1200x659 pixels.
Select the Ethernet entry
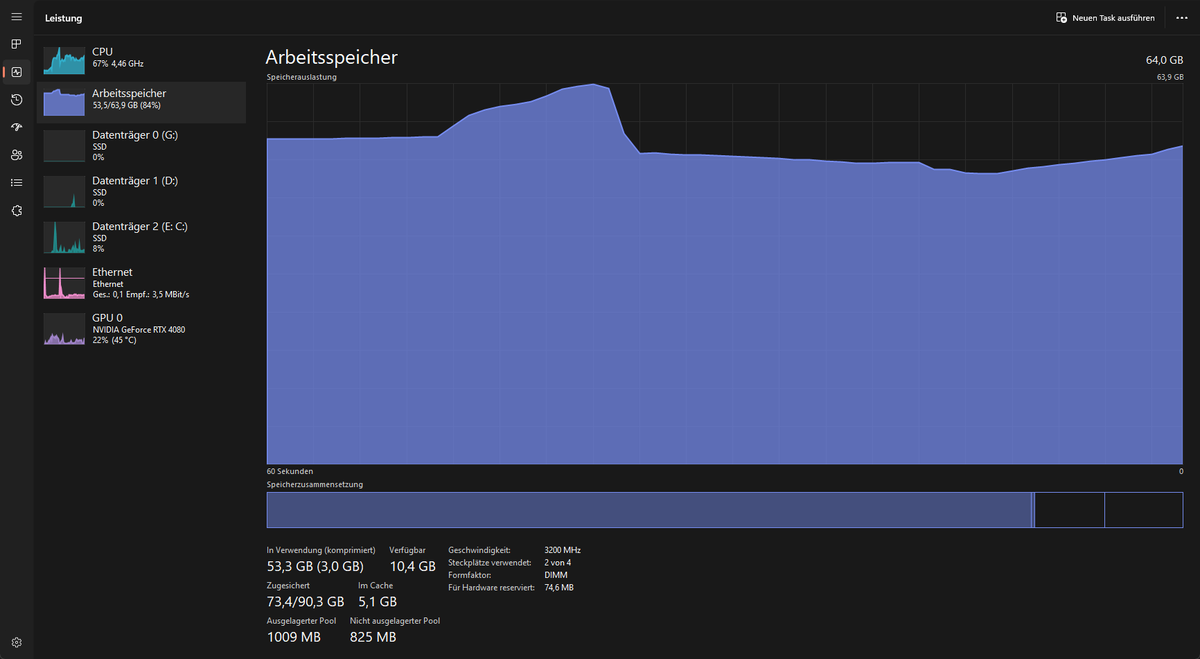[x=141, y=283]
